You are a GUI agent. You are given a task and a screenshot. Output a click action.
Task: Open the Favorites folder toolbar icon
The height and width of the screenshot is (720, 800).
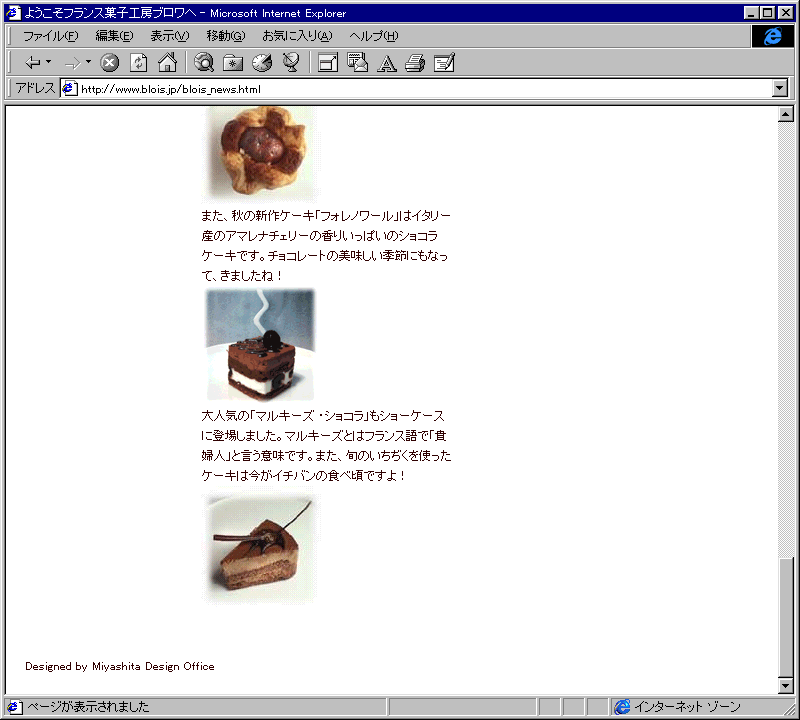(x=233, y=63)
